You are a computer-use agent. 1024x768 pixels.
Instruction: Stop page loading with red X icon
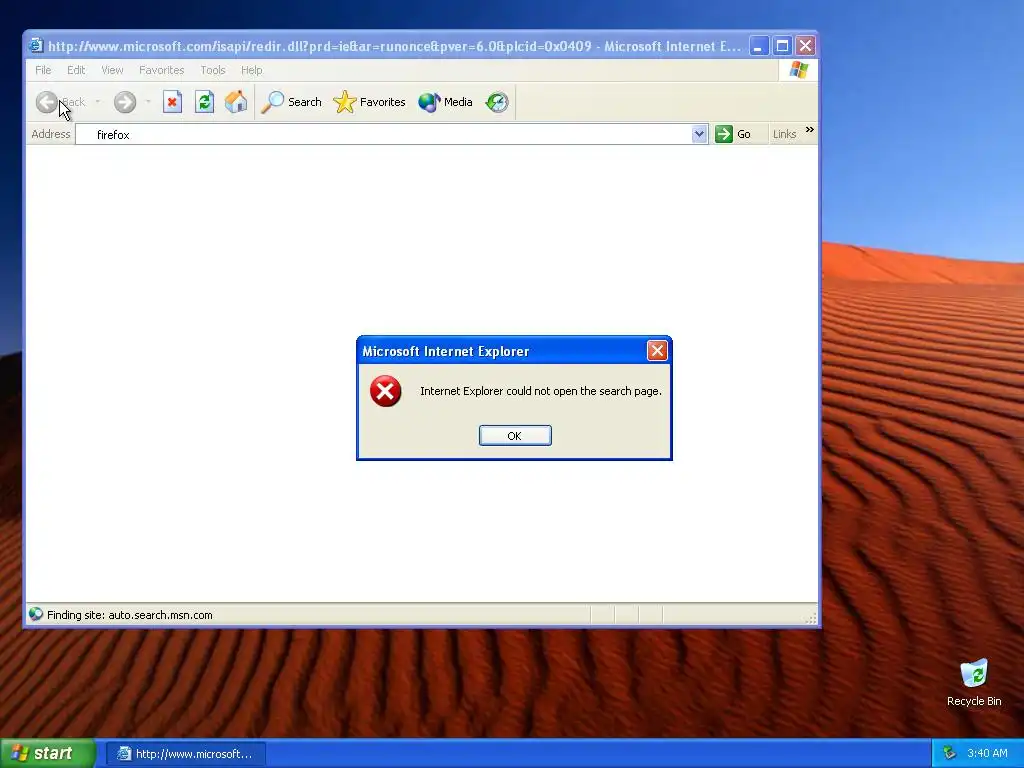172,102
